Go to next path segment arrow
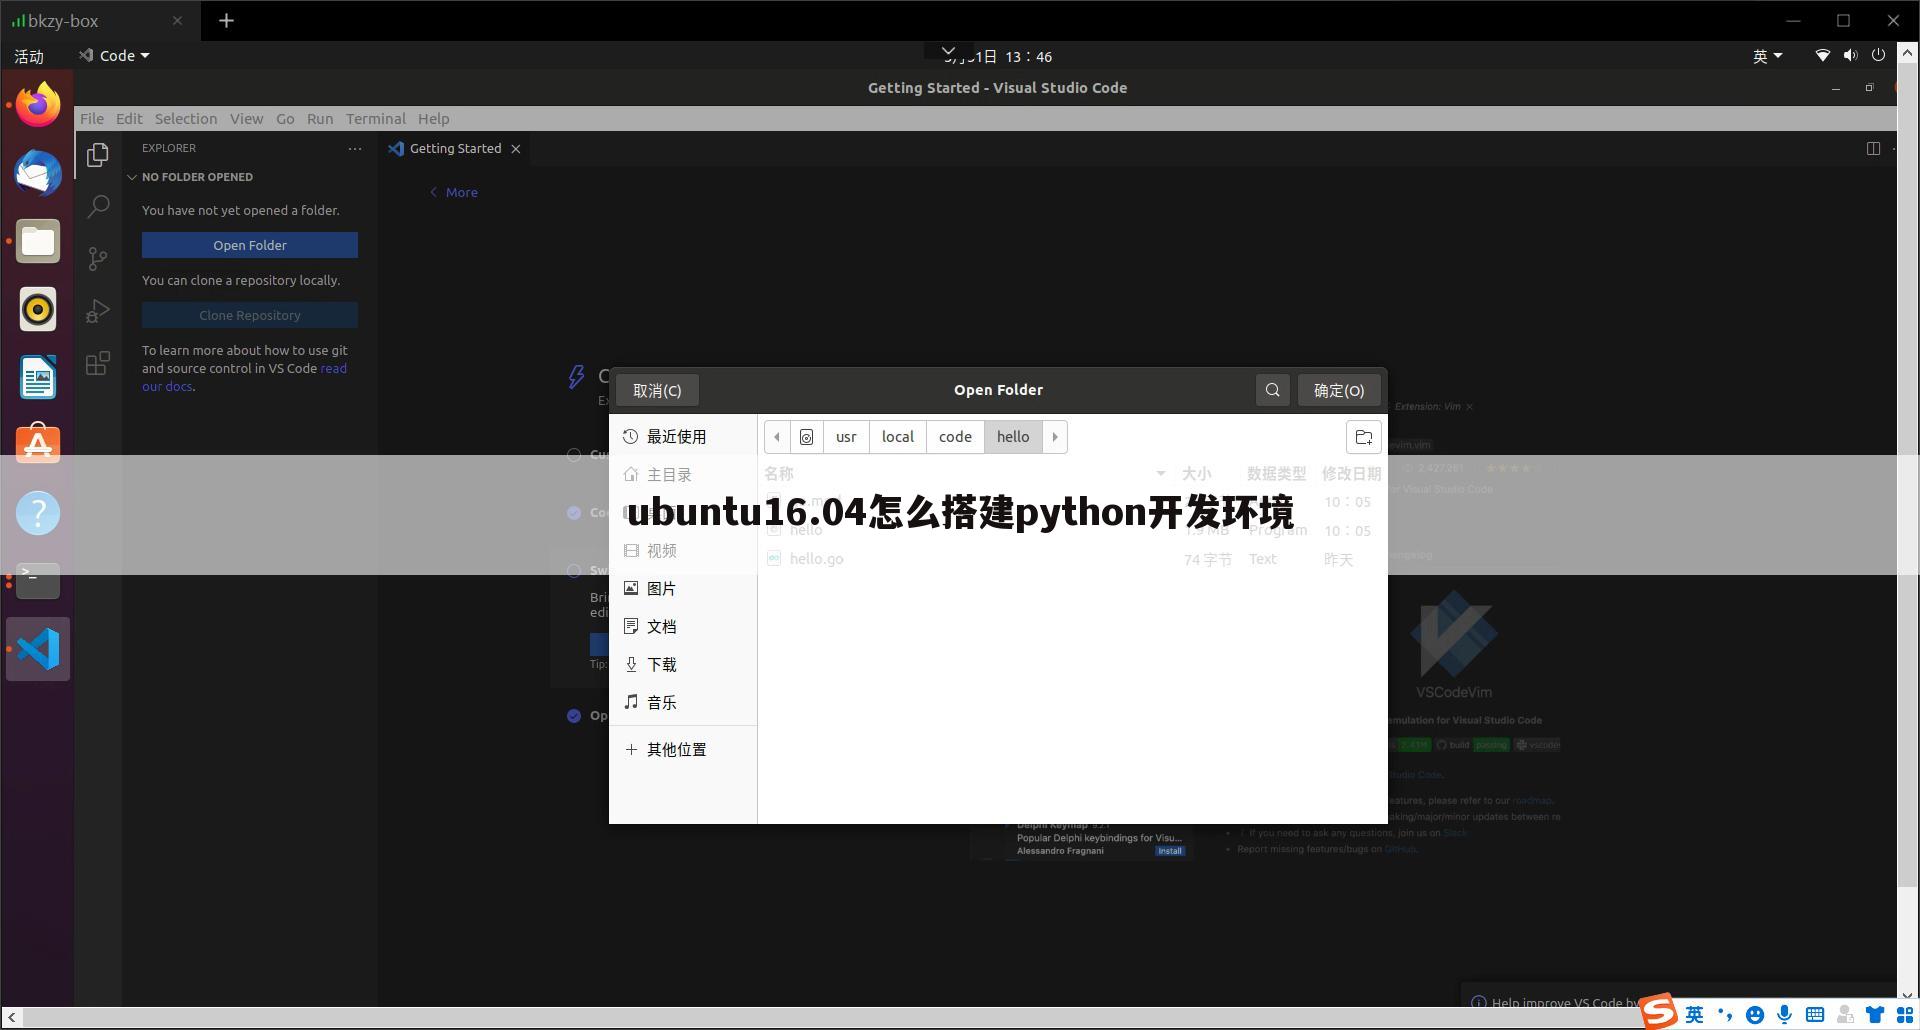 (1055, 437)
